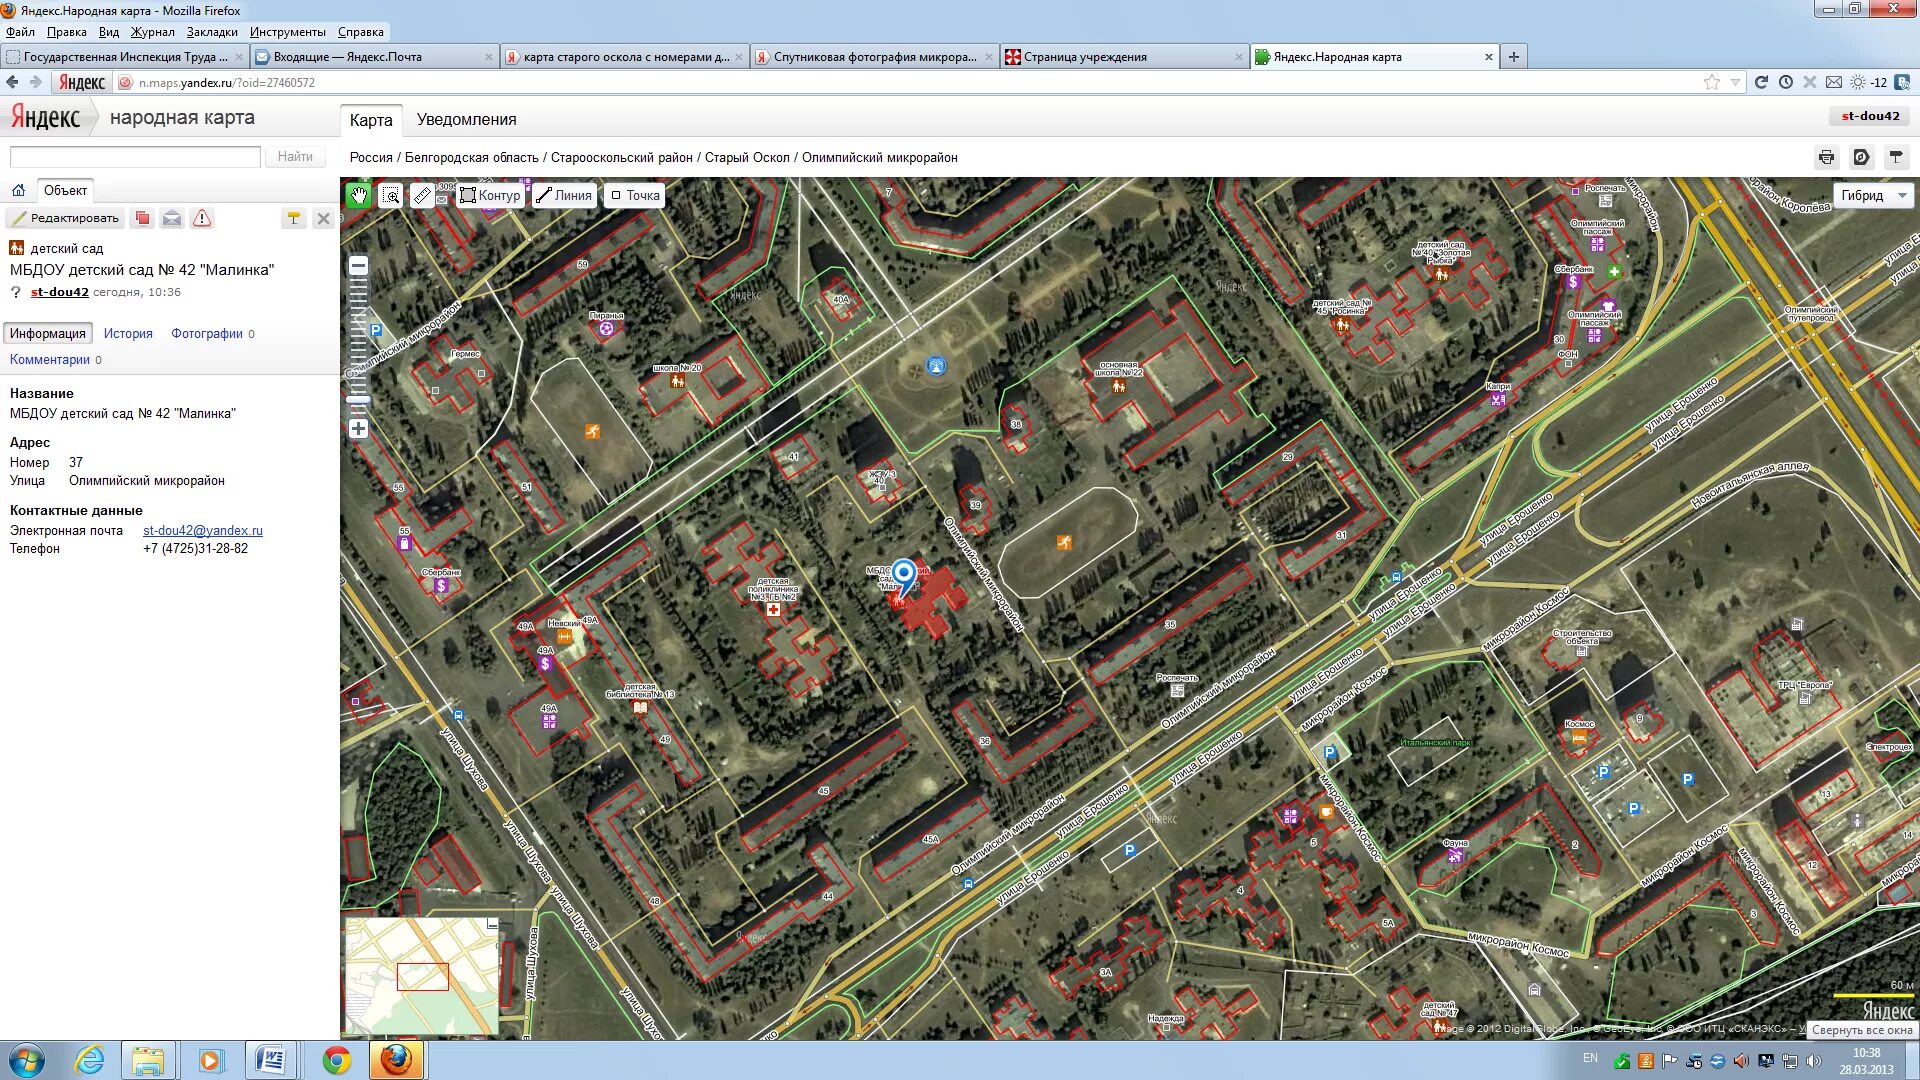This screenshot has width=1920, height=1080.
Task: Pick the ruler distance measurement tool
Action: (x=422, y=195)
